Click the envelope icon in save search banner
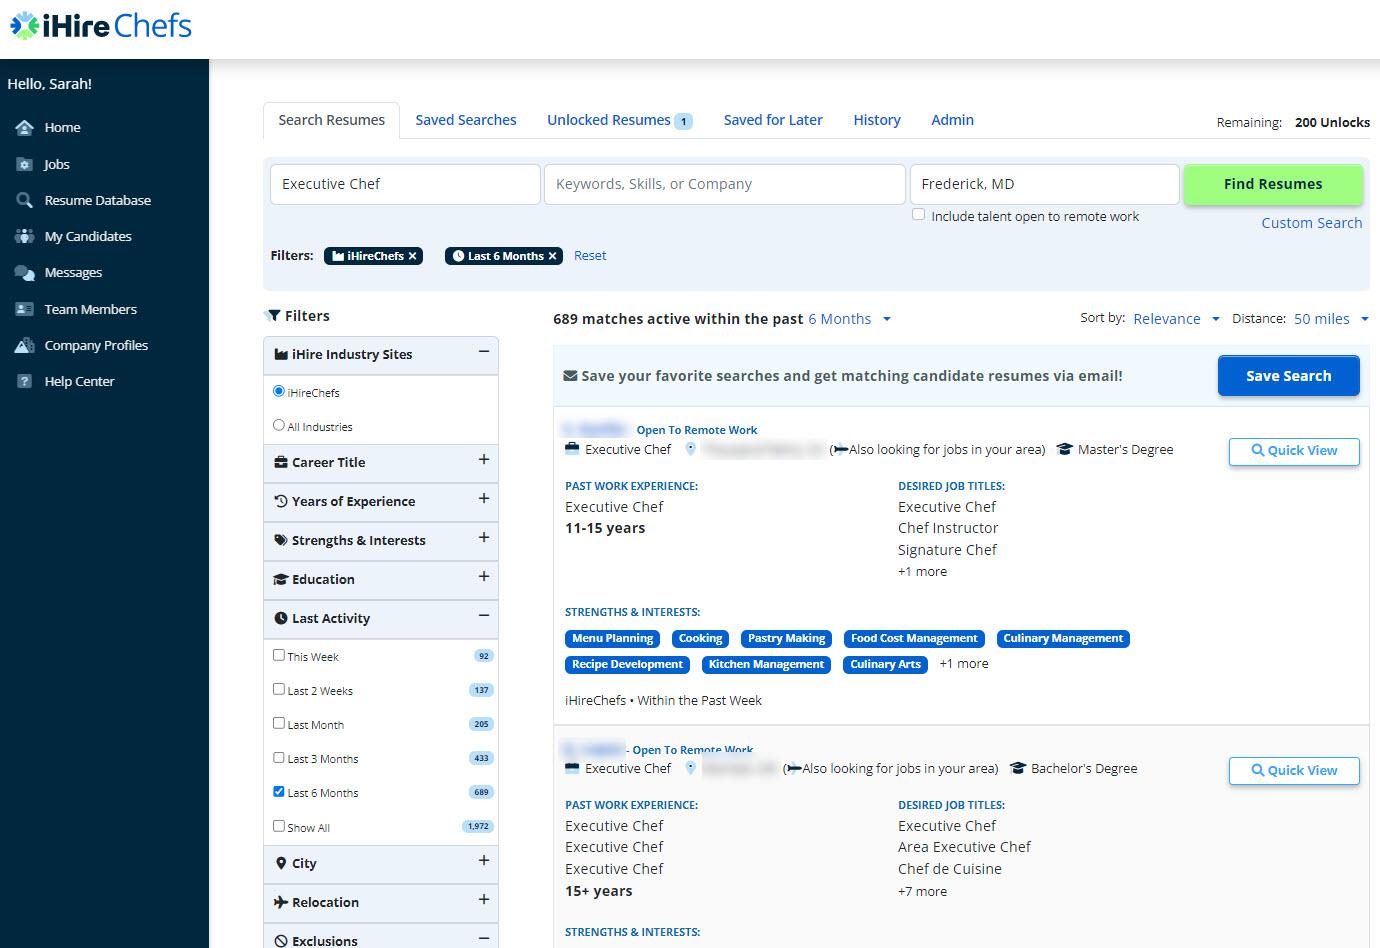This screenshot has height=948, width=1380. point(570,376)
